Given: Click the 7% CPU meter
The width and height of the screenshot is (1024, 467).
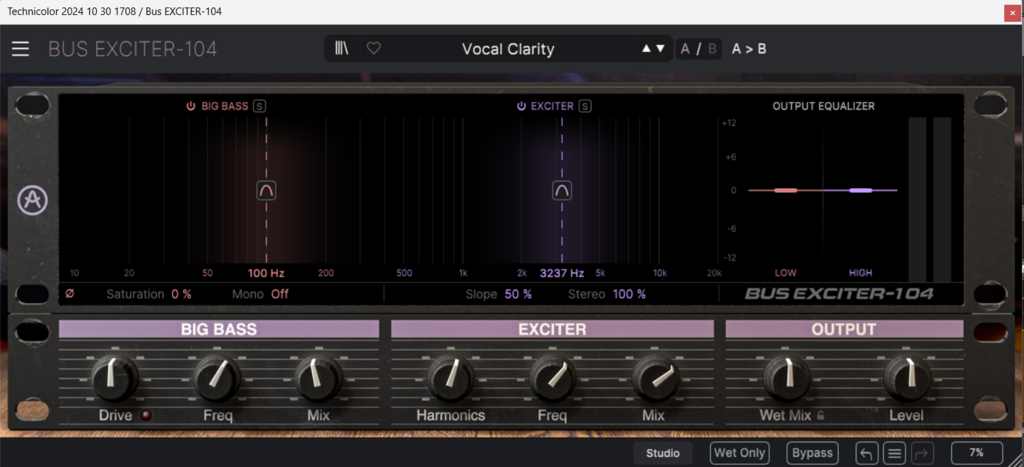Looking at the screenshot, I should tap(976, 453).
